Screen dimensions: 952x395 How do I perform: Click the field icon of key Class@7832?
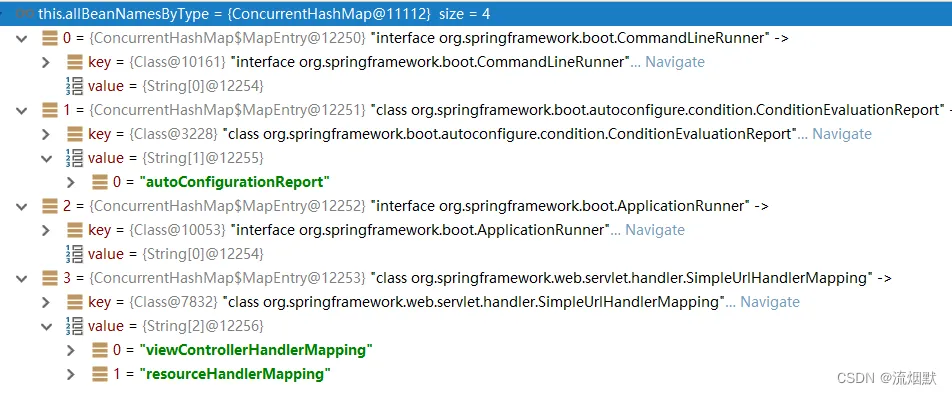(75, 302)
